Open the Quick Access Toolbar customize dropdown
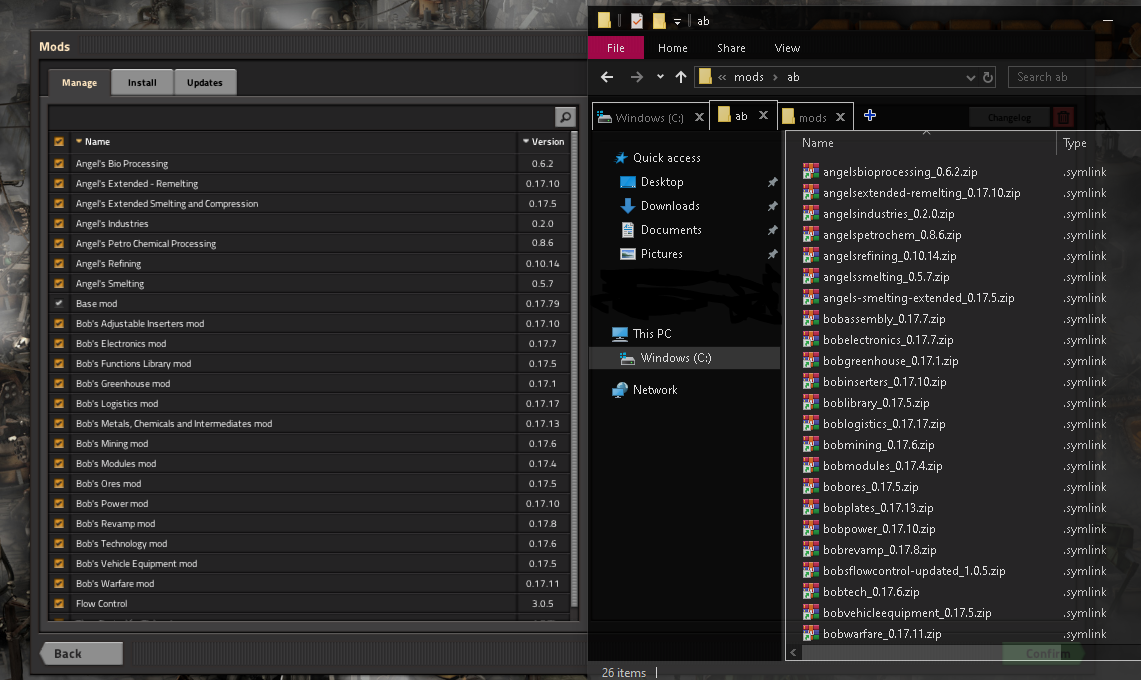Image resolution: width=1141 pixels, height=680 pixels. click(x=677, y=22)
